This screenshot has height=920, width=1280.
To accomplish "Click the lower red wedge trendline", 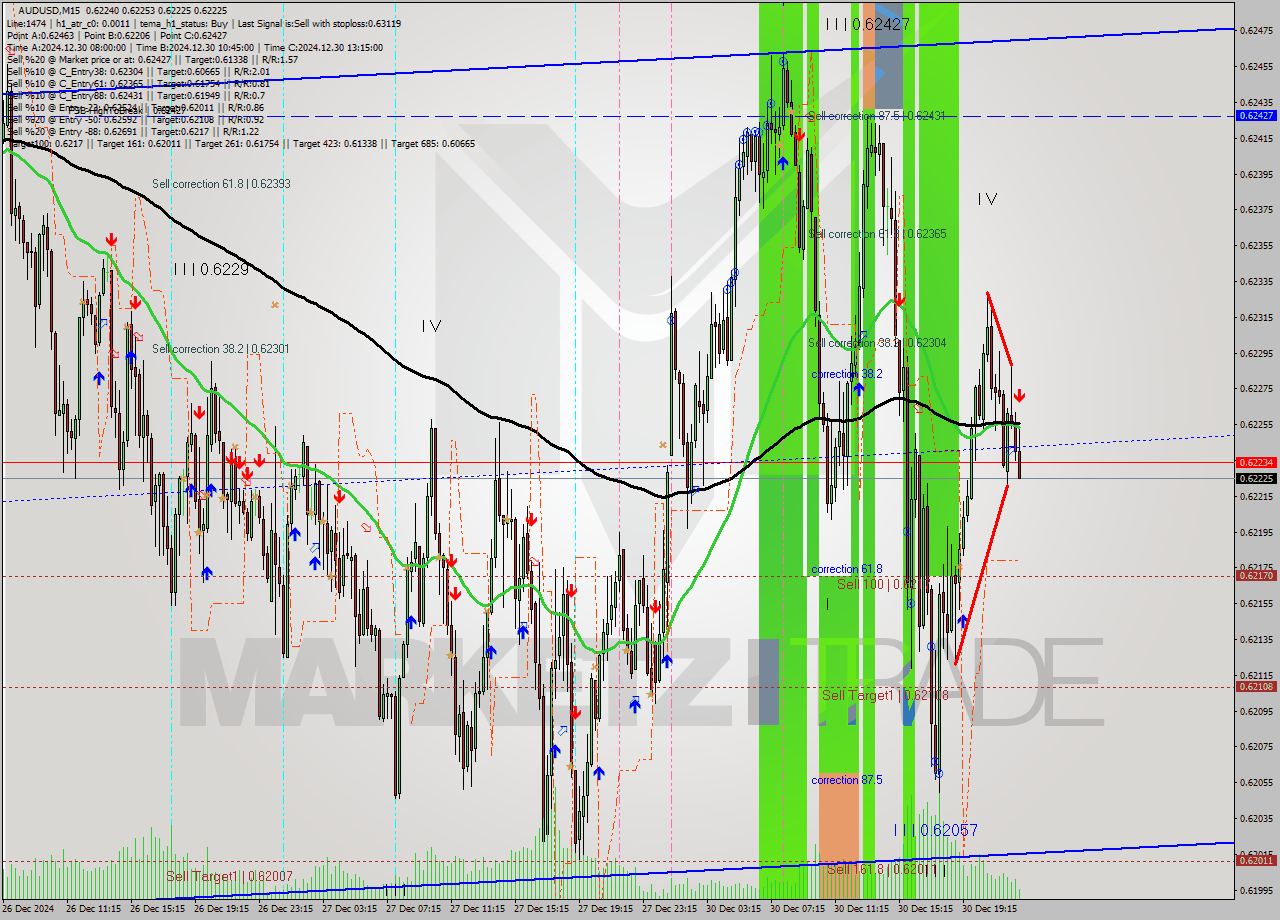I will tap(981, 574).
